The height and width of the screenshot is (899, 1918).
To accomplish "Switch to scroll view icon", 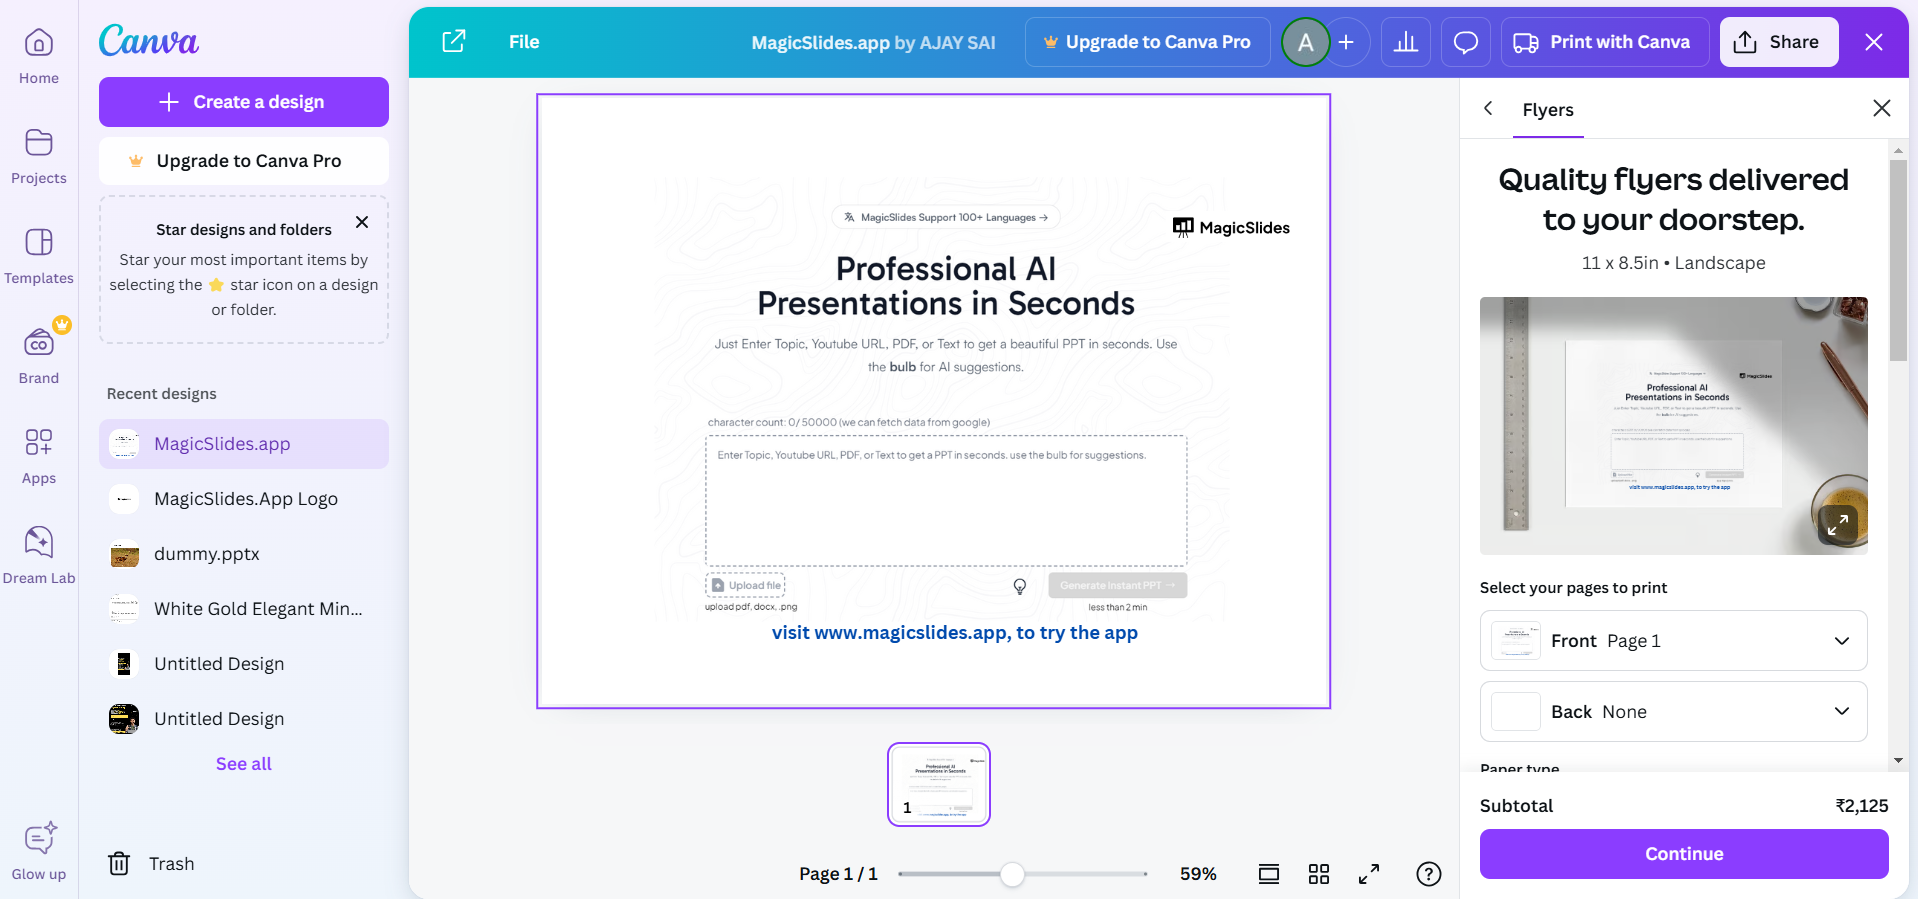I will (1269, 874).
